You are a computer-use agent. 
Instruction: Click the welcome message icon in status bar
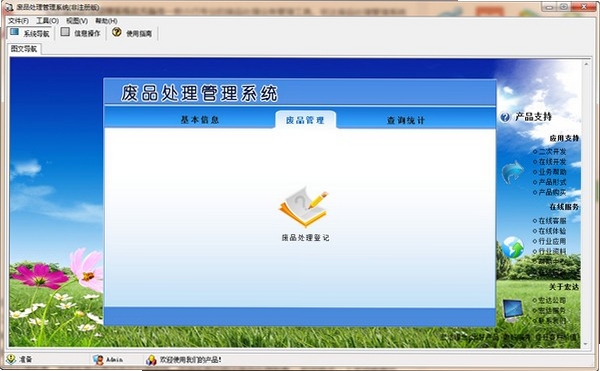(x=152, y=360)
